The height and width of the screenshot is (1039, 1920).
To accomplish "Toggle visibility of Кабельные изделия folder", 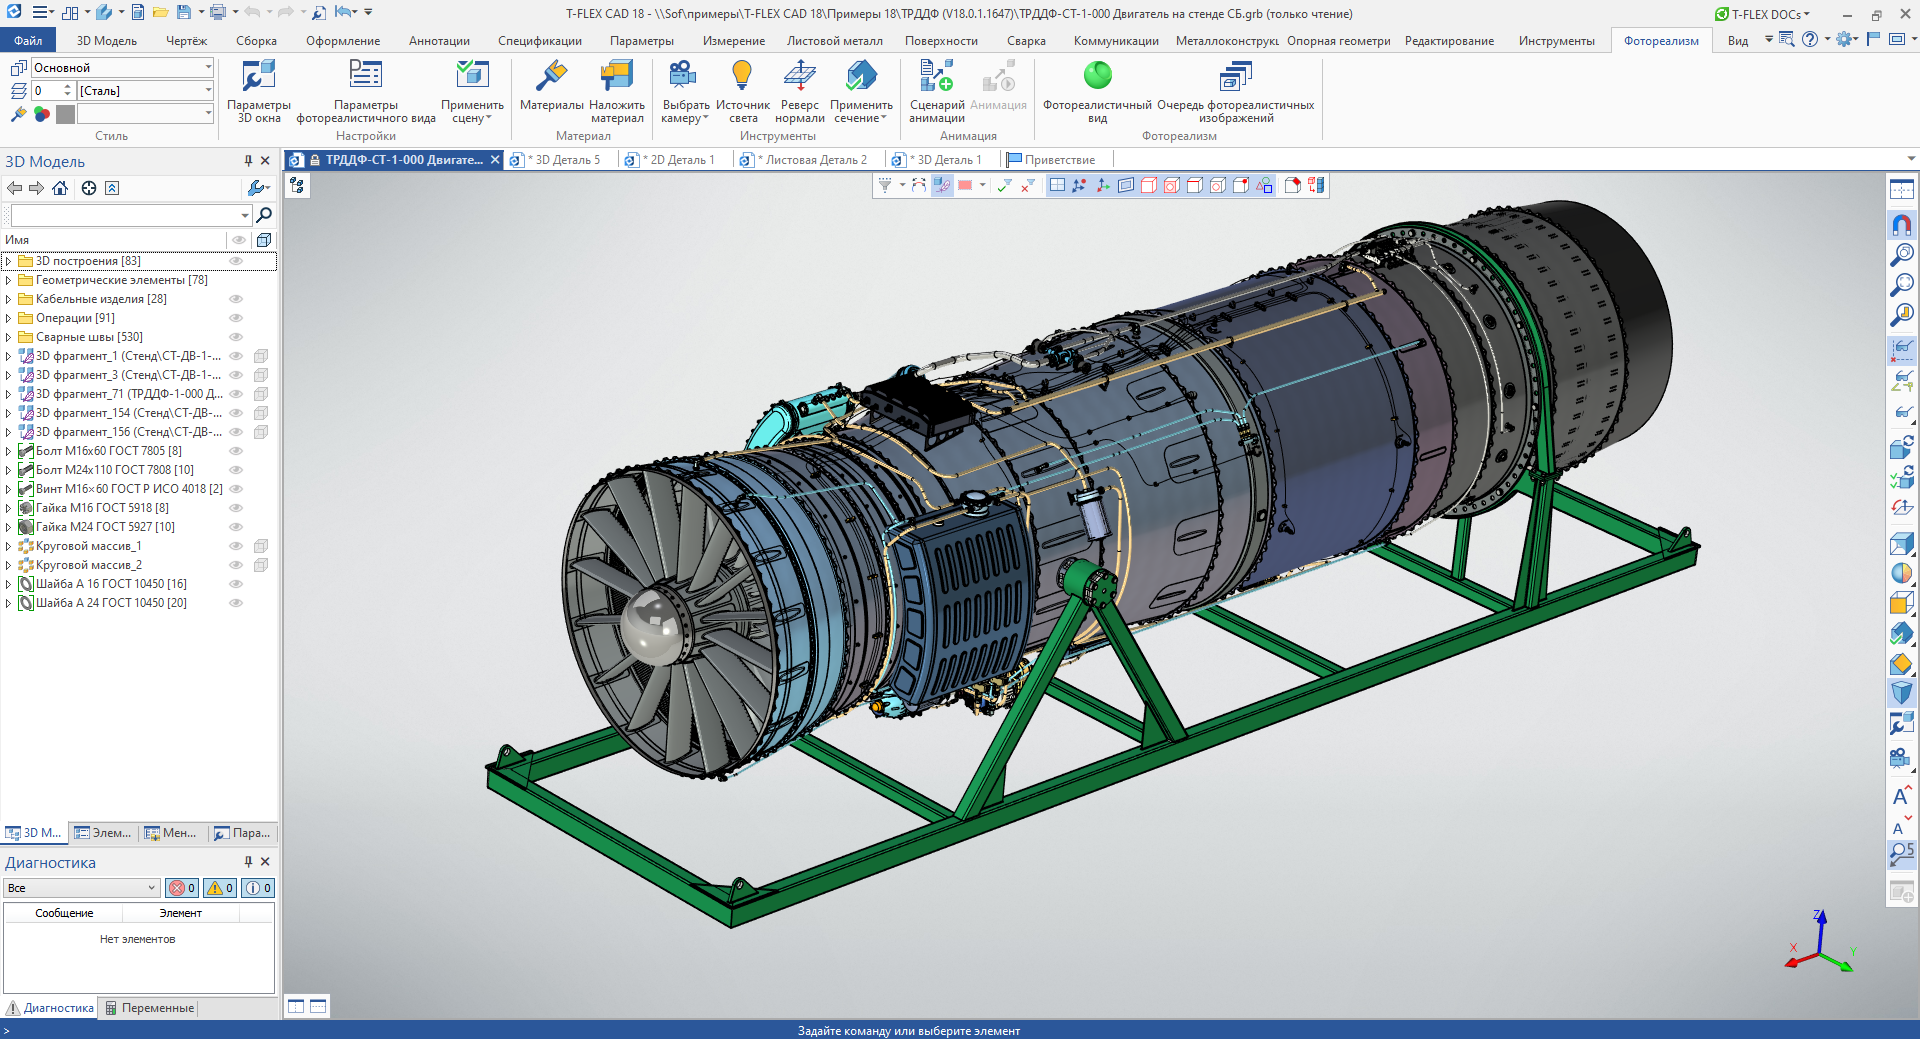I will [x=237, y=299].
